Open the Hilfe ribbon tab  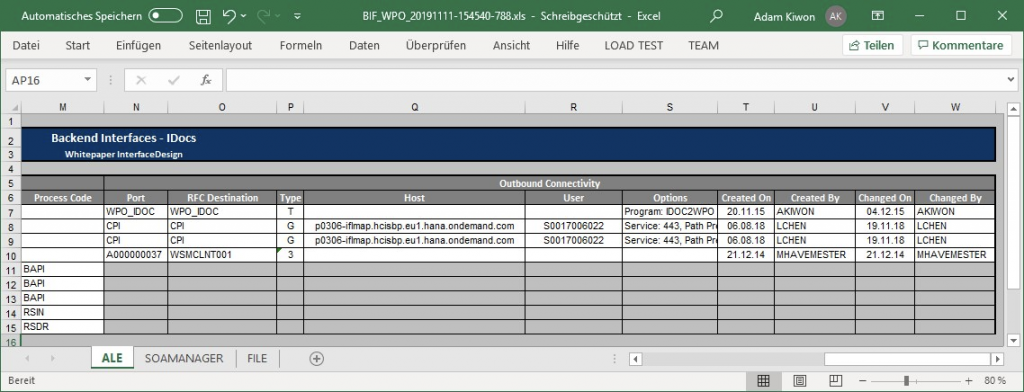568,46
